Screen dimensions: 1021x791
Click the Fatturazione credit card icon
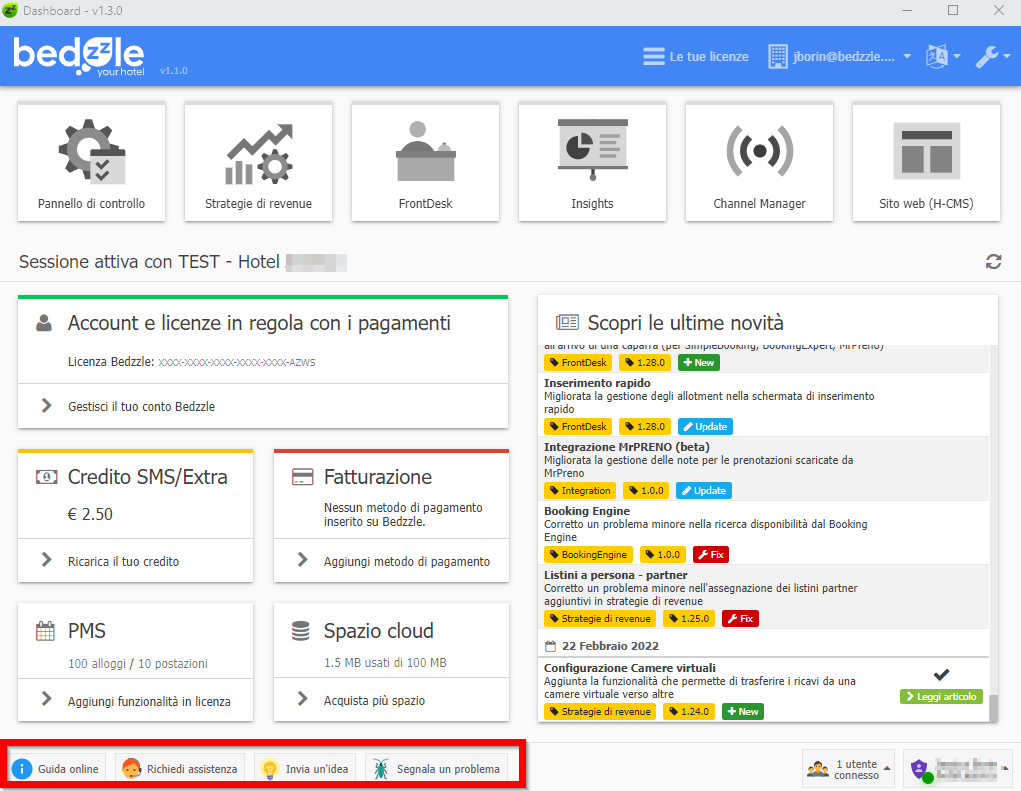[x=302, y=477]
